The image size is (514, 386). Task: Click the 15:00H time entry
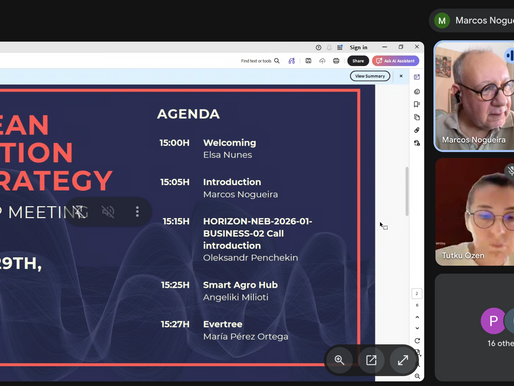pyautogui.click(x=174, y=143)
